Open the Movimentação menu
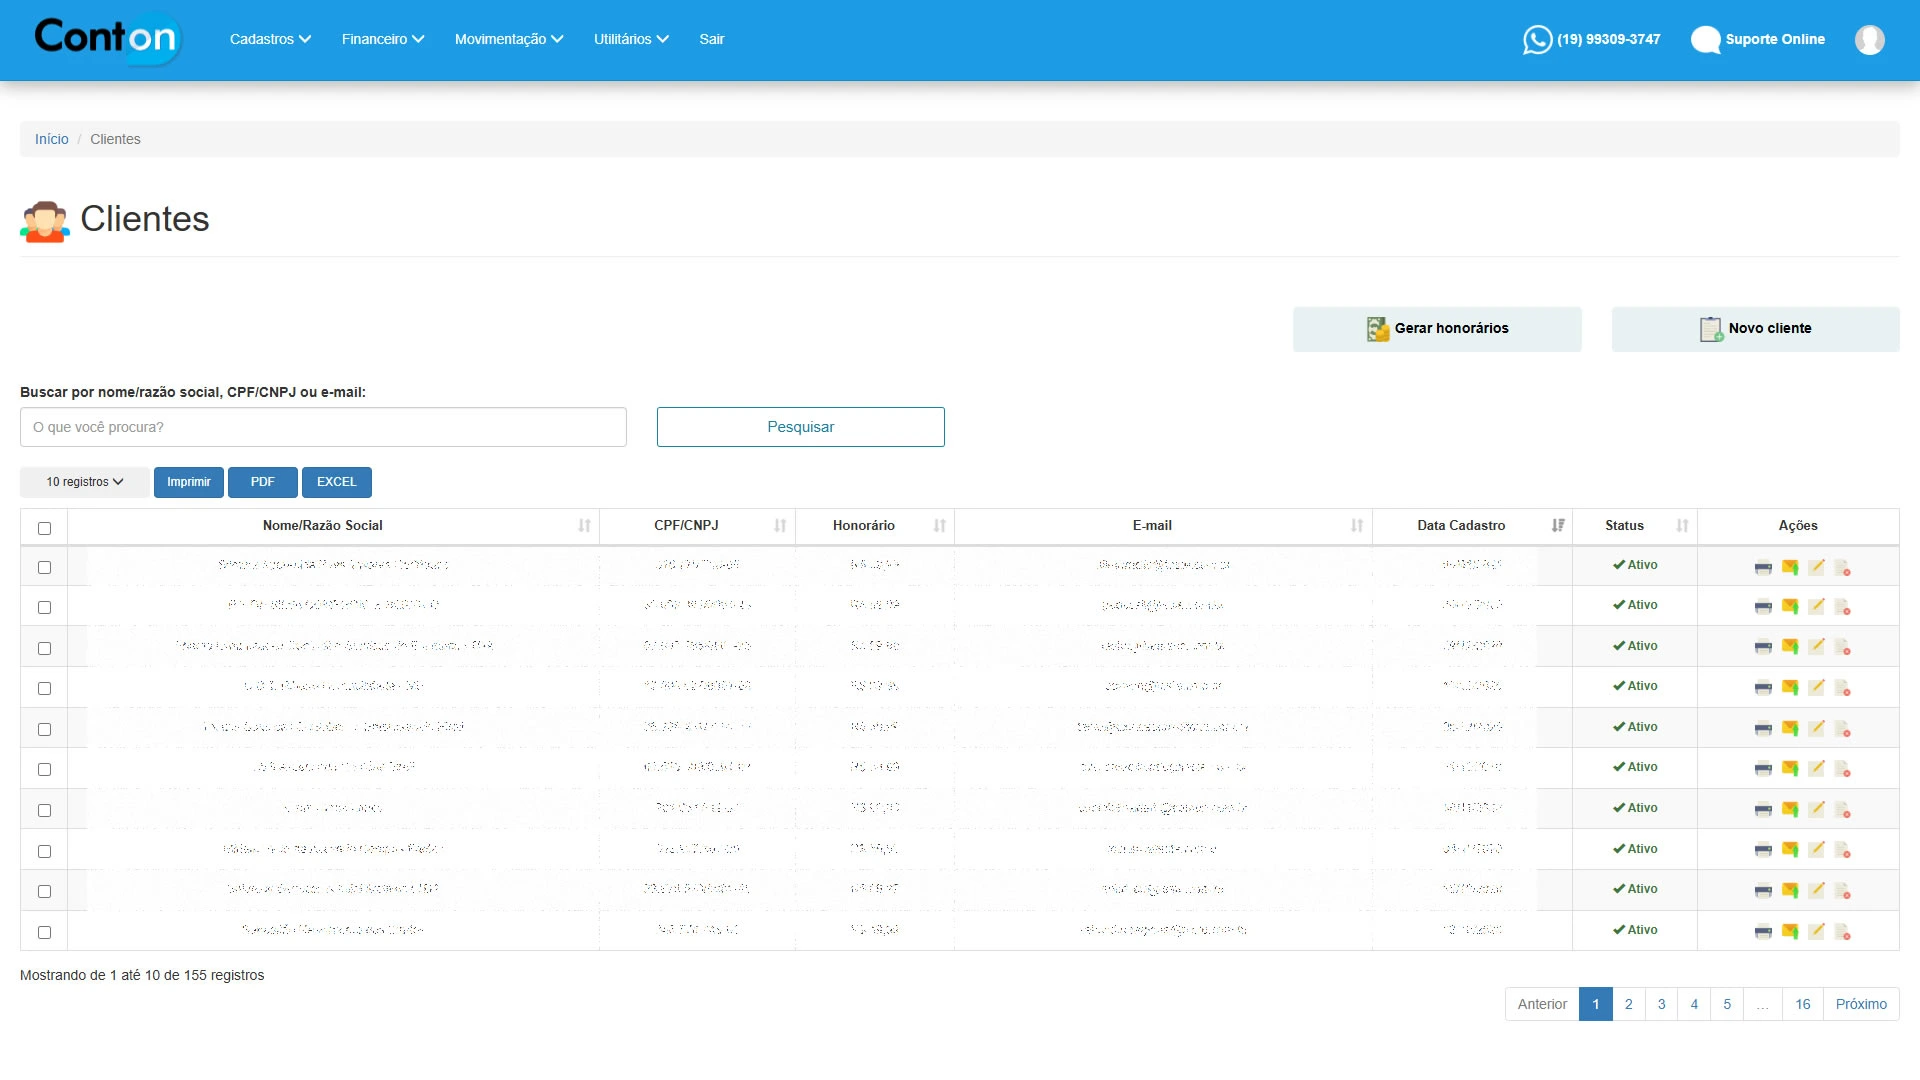Screen dimensions: 1920x1080 coord(508,40)
